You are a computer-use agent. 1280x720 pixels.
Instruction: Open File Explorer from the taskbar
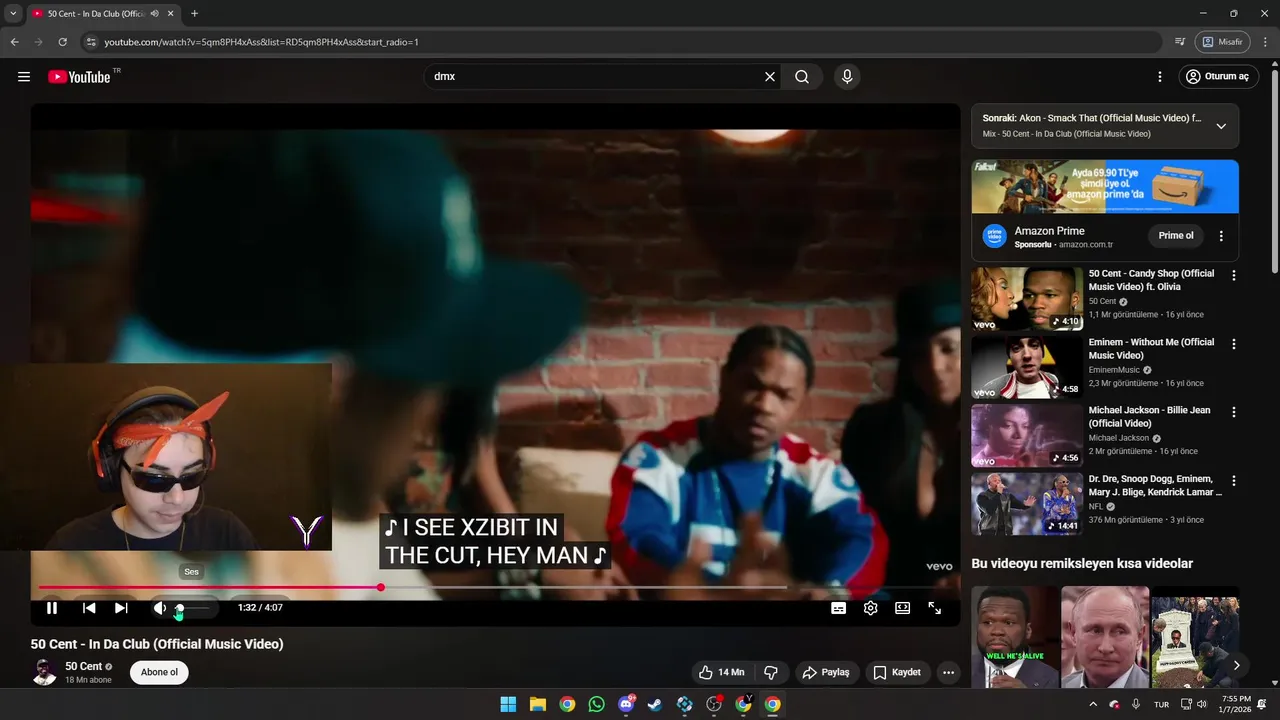(537, 704)
